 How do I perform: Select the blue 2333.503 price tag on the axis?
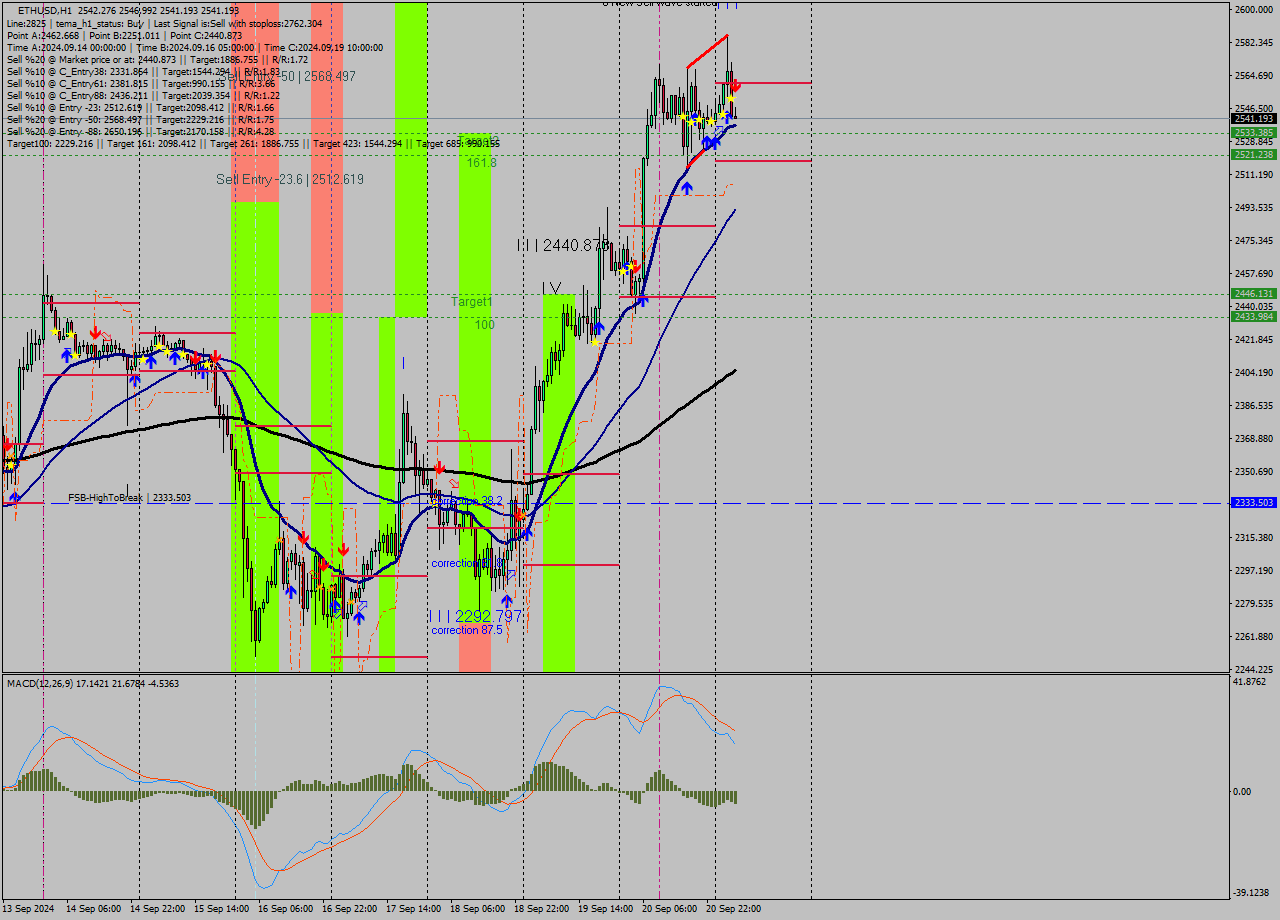coord(1253,504)
